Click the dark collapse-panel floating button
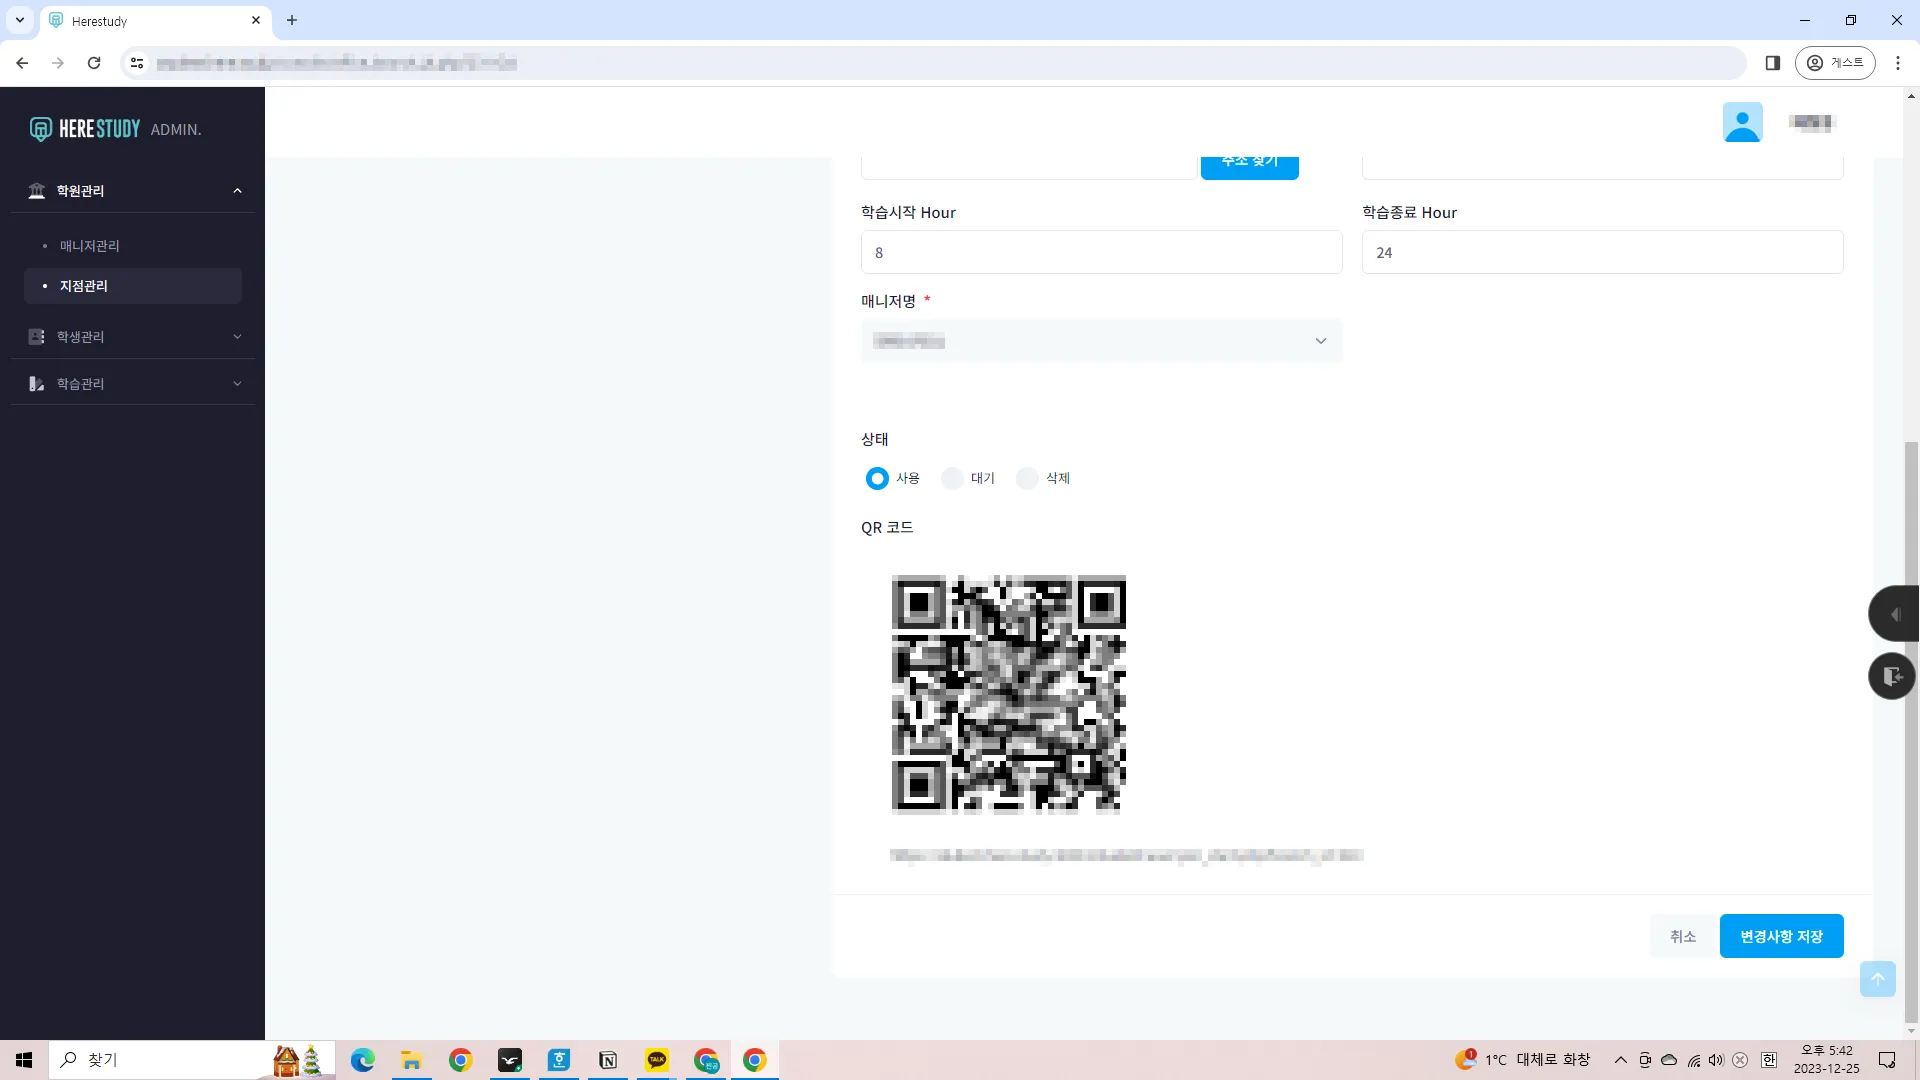Screen dimensions: 1920x1080 click(1894, 614)
